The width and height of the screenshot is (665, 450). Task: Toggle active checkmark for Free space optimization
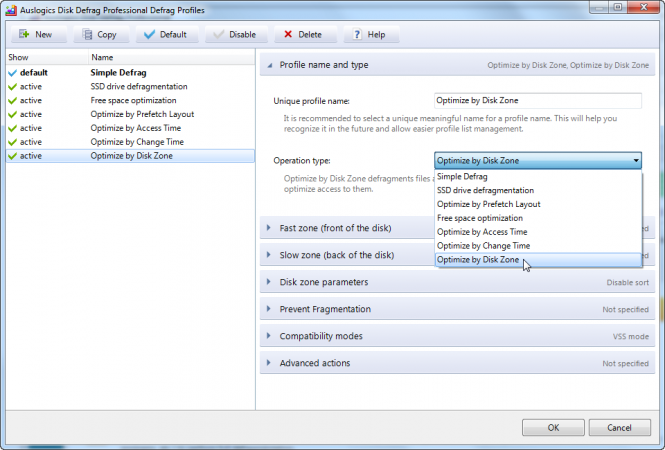click(12, 101)
